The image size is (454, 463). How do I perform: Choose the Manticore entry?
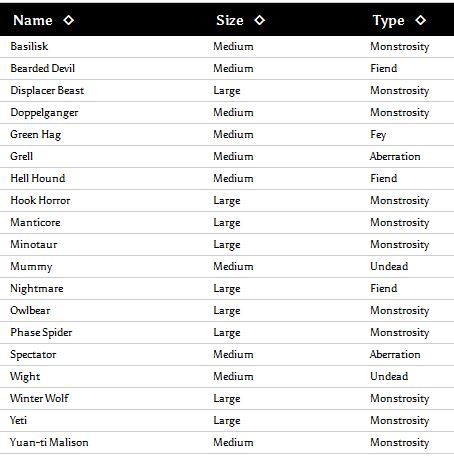pyautogui.click(x=35, y=222)
